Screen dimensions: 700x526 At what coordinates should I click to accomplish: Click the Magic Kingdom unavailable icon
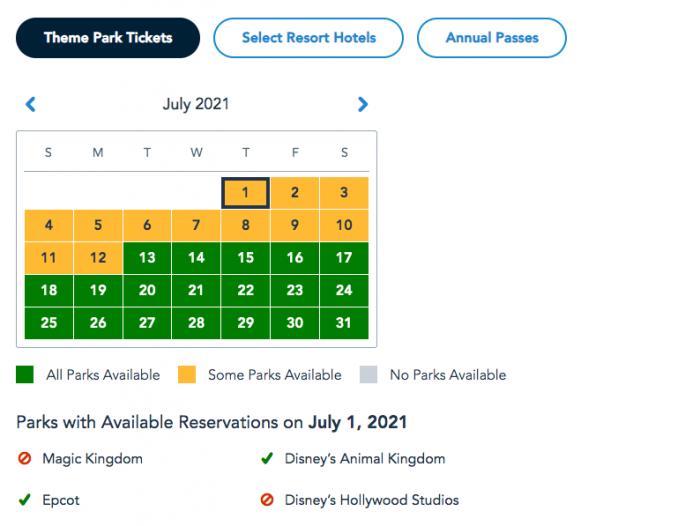(25, 458)
